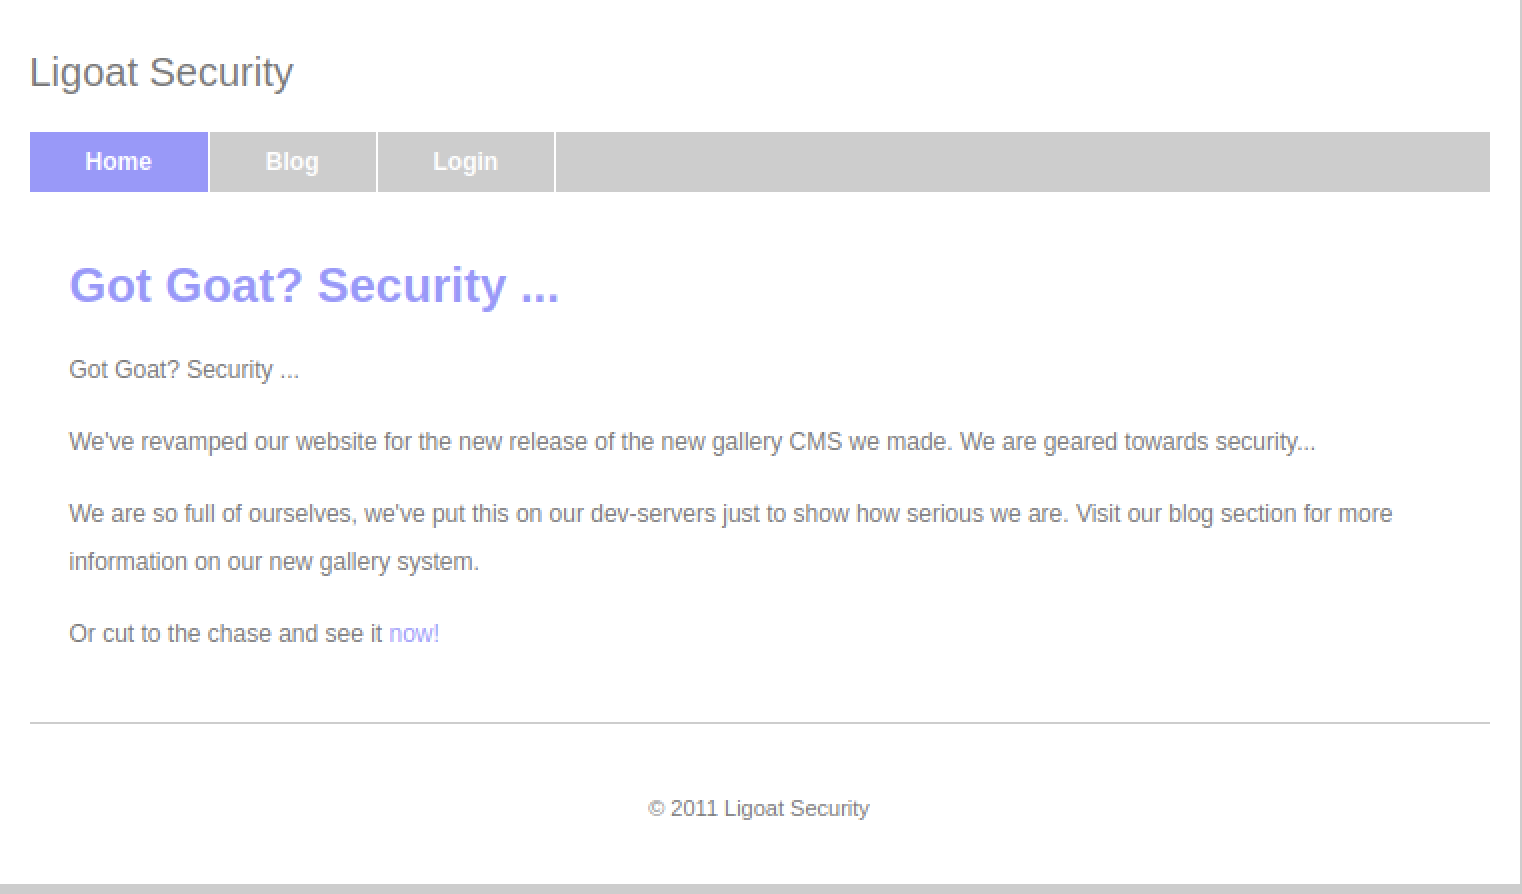Follow the "now!" gallery link
The height and width of the screenshot is (894, 1522).
[414, 634]
